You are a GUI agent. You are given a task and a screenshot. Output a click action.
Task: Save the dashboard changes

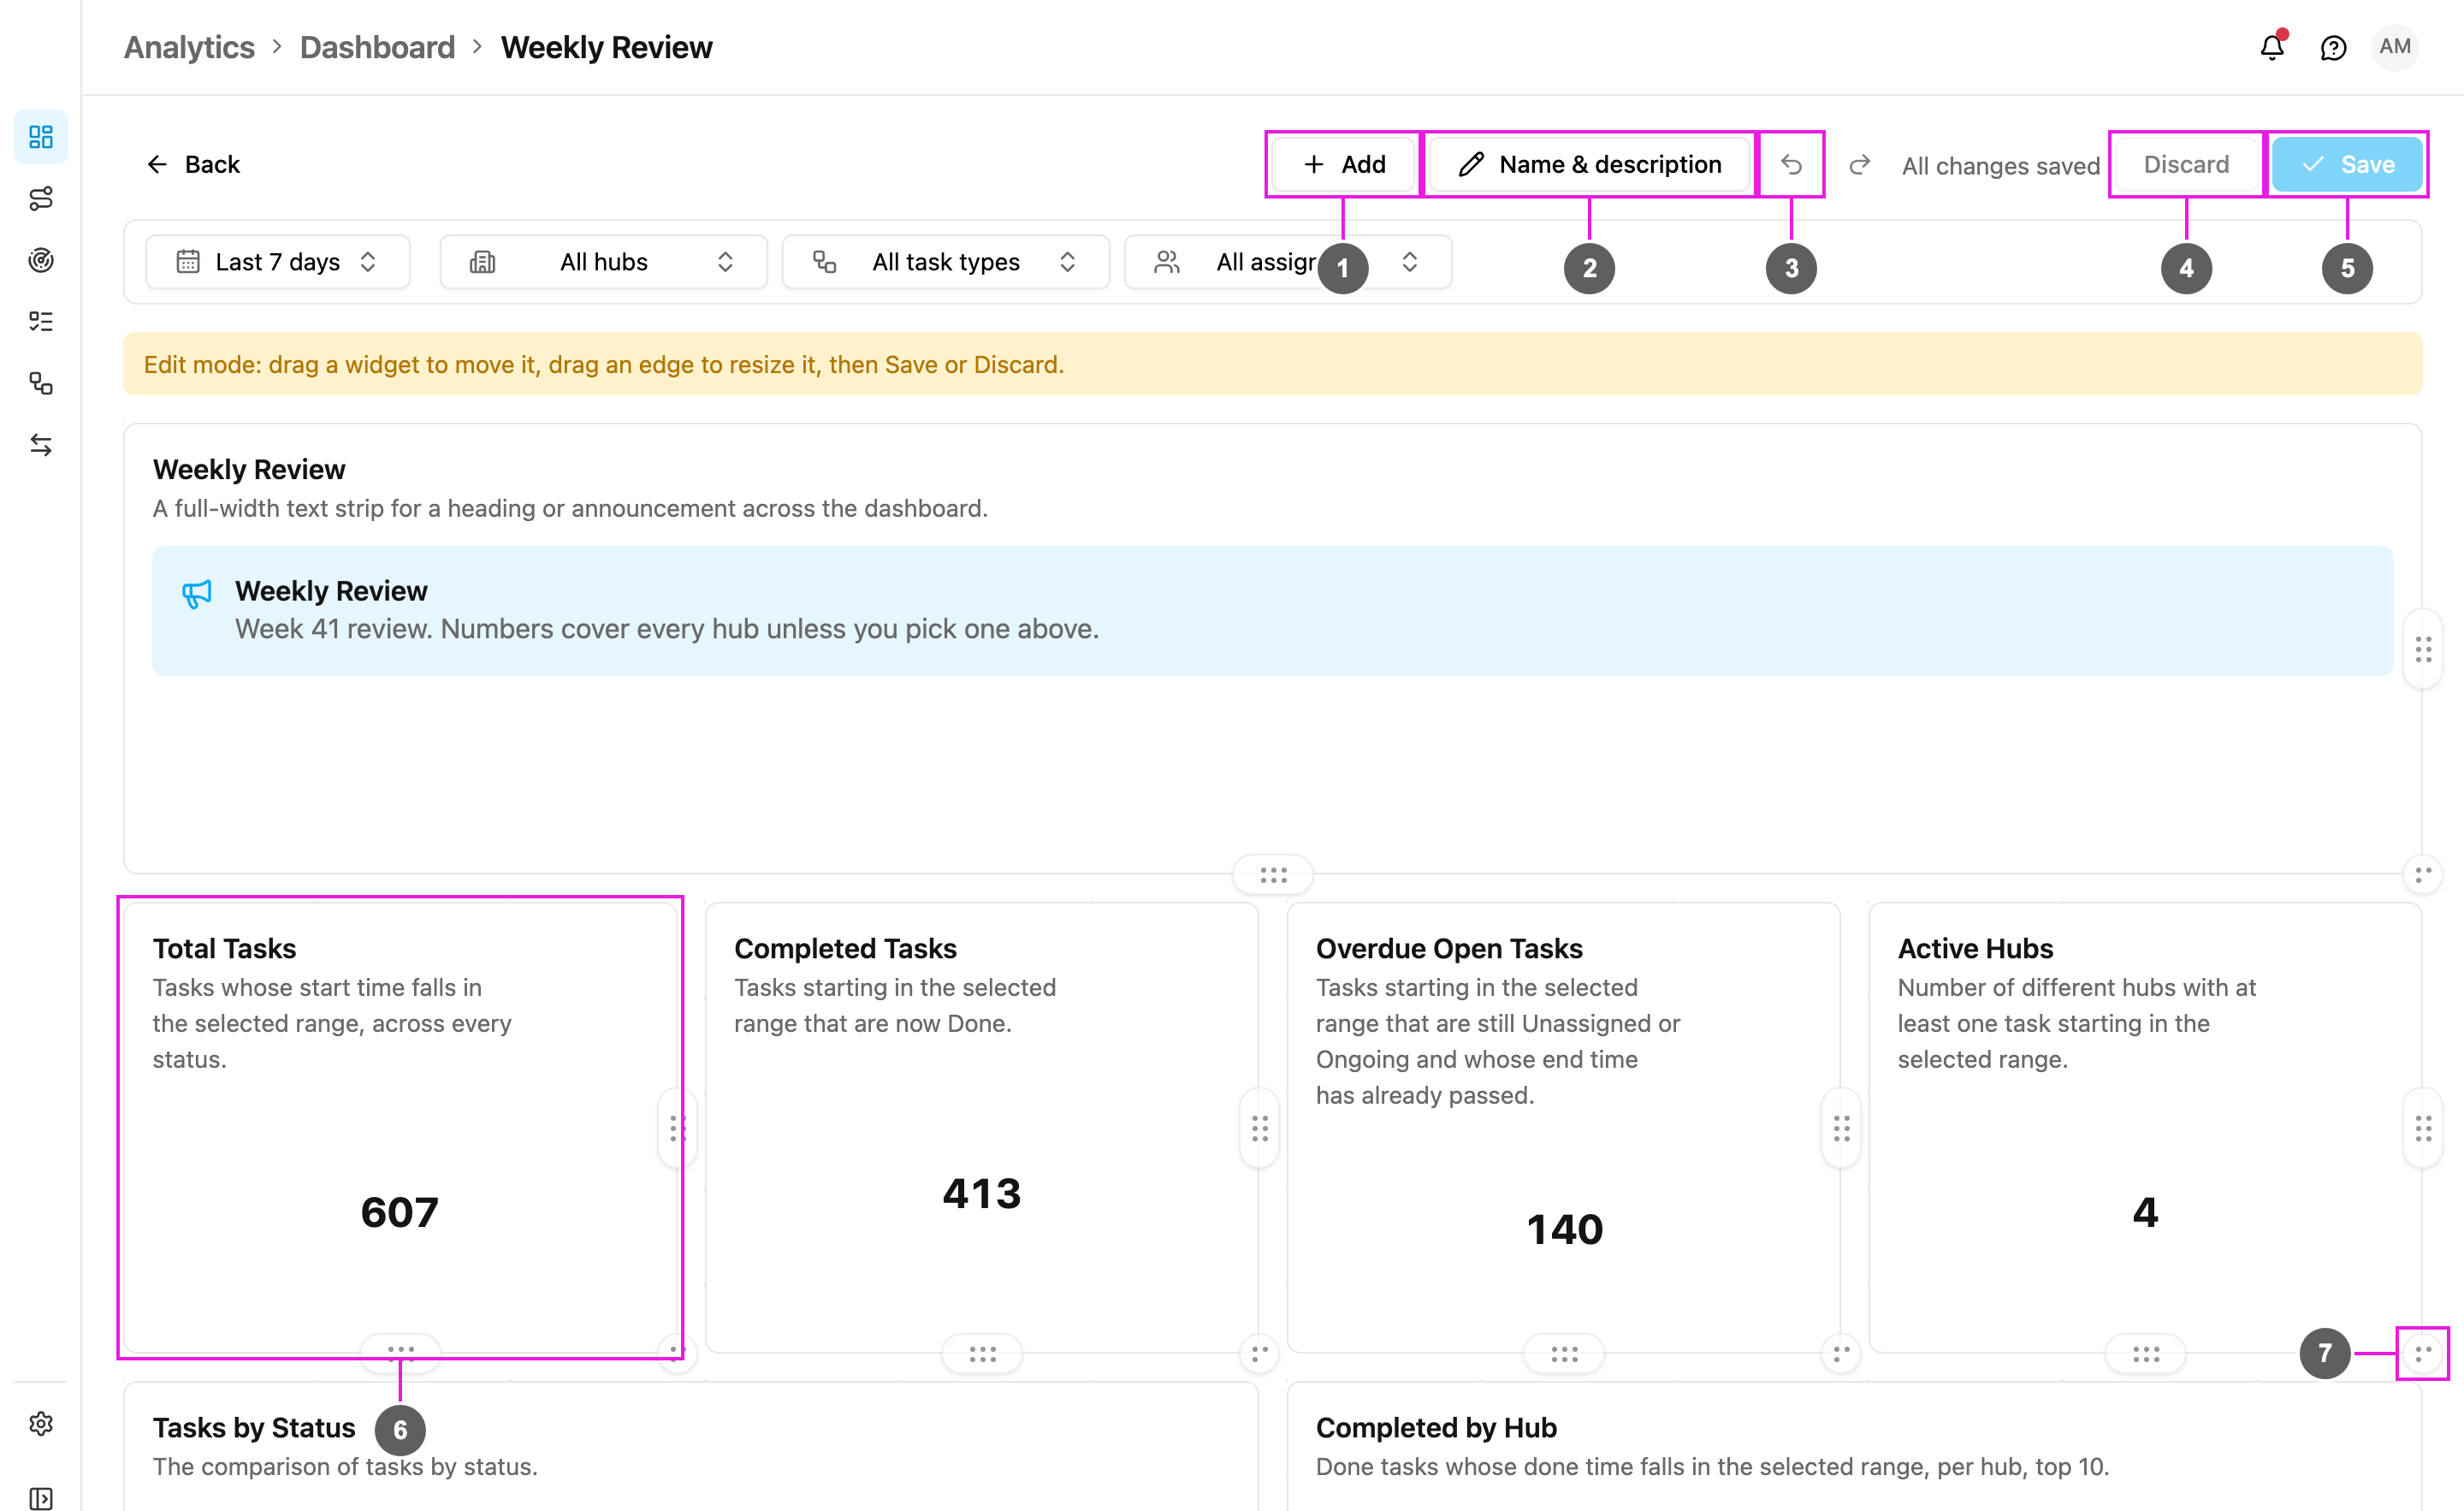[2347, 164]
